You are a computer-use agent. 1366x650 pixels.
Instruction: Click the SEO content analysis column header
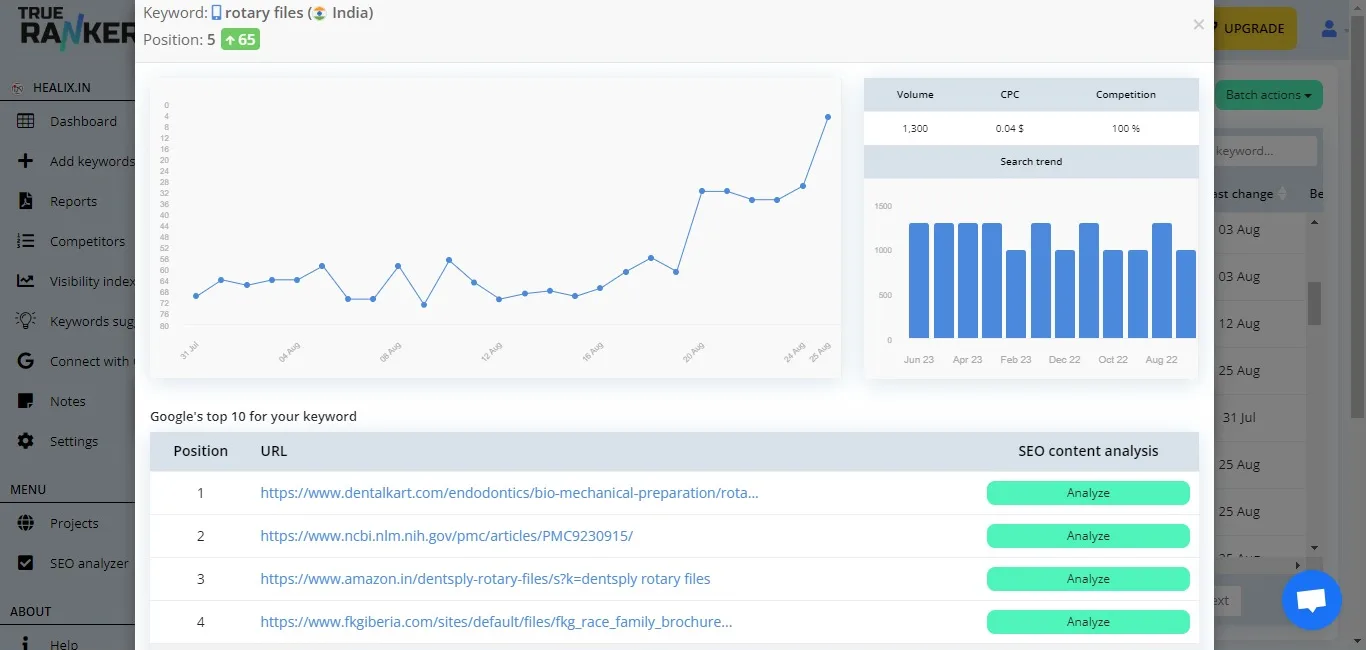coord(1088,451)
